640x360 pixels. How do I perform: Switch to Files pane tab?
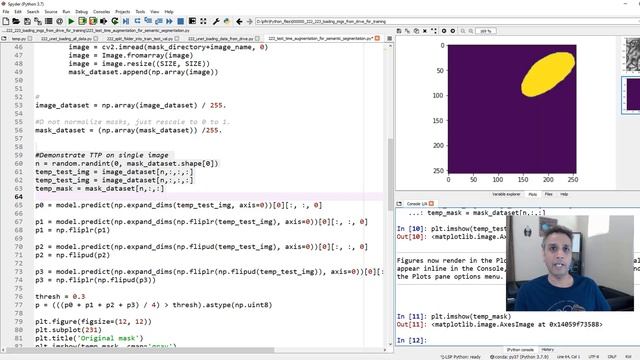coord(548,194)
